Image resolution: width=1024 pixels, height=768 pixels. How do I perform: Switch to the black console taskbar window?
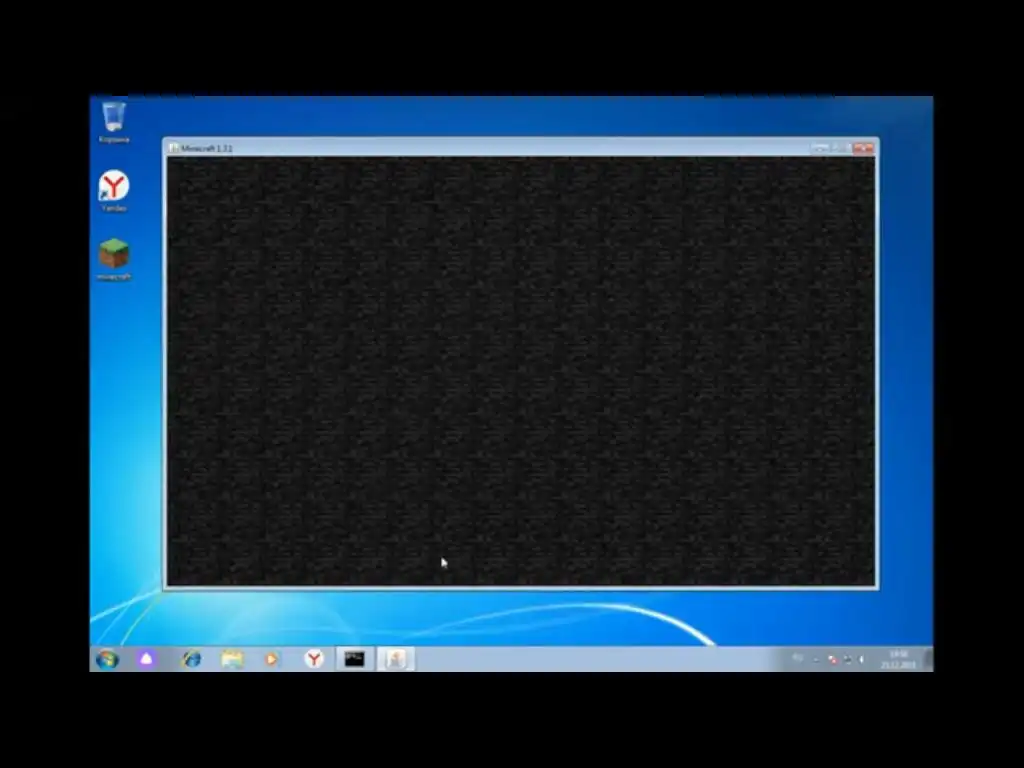pos(355,660)
